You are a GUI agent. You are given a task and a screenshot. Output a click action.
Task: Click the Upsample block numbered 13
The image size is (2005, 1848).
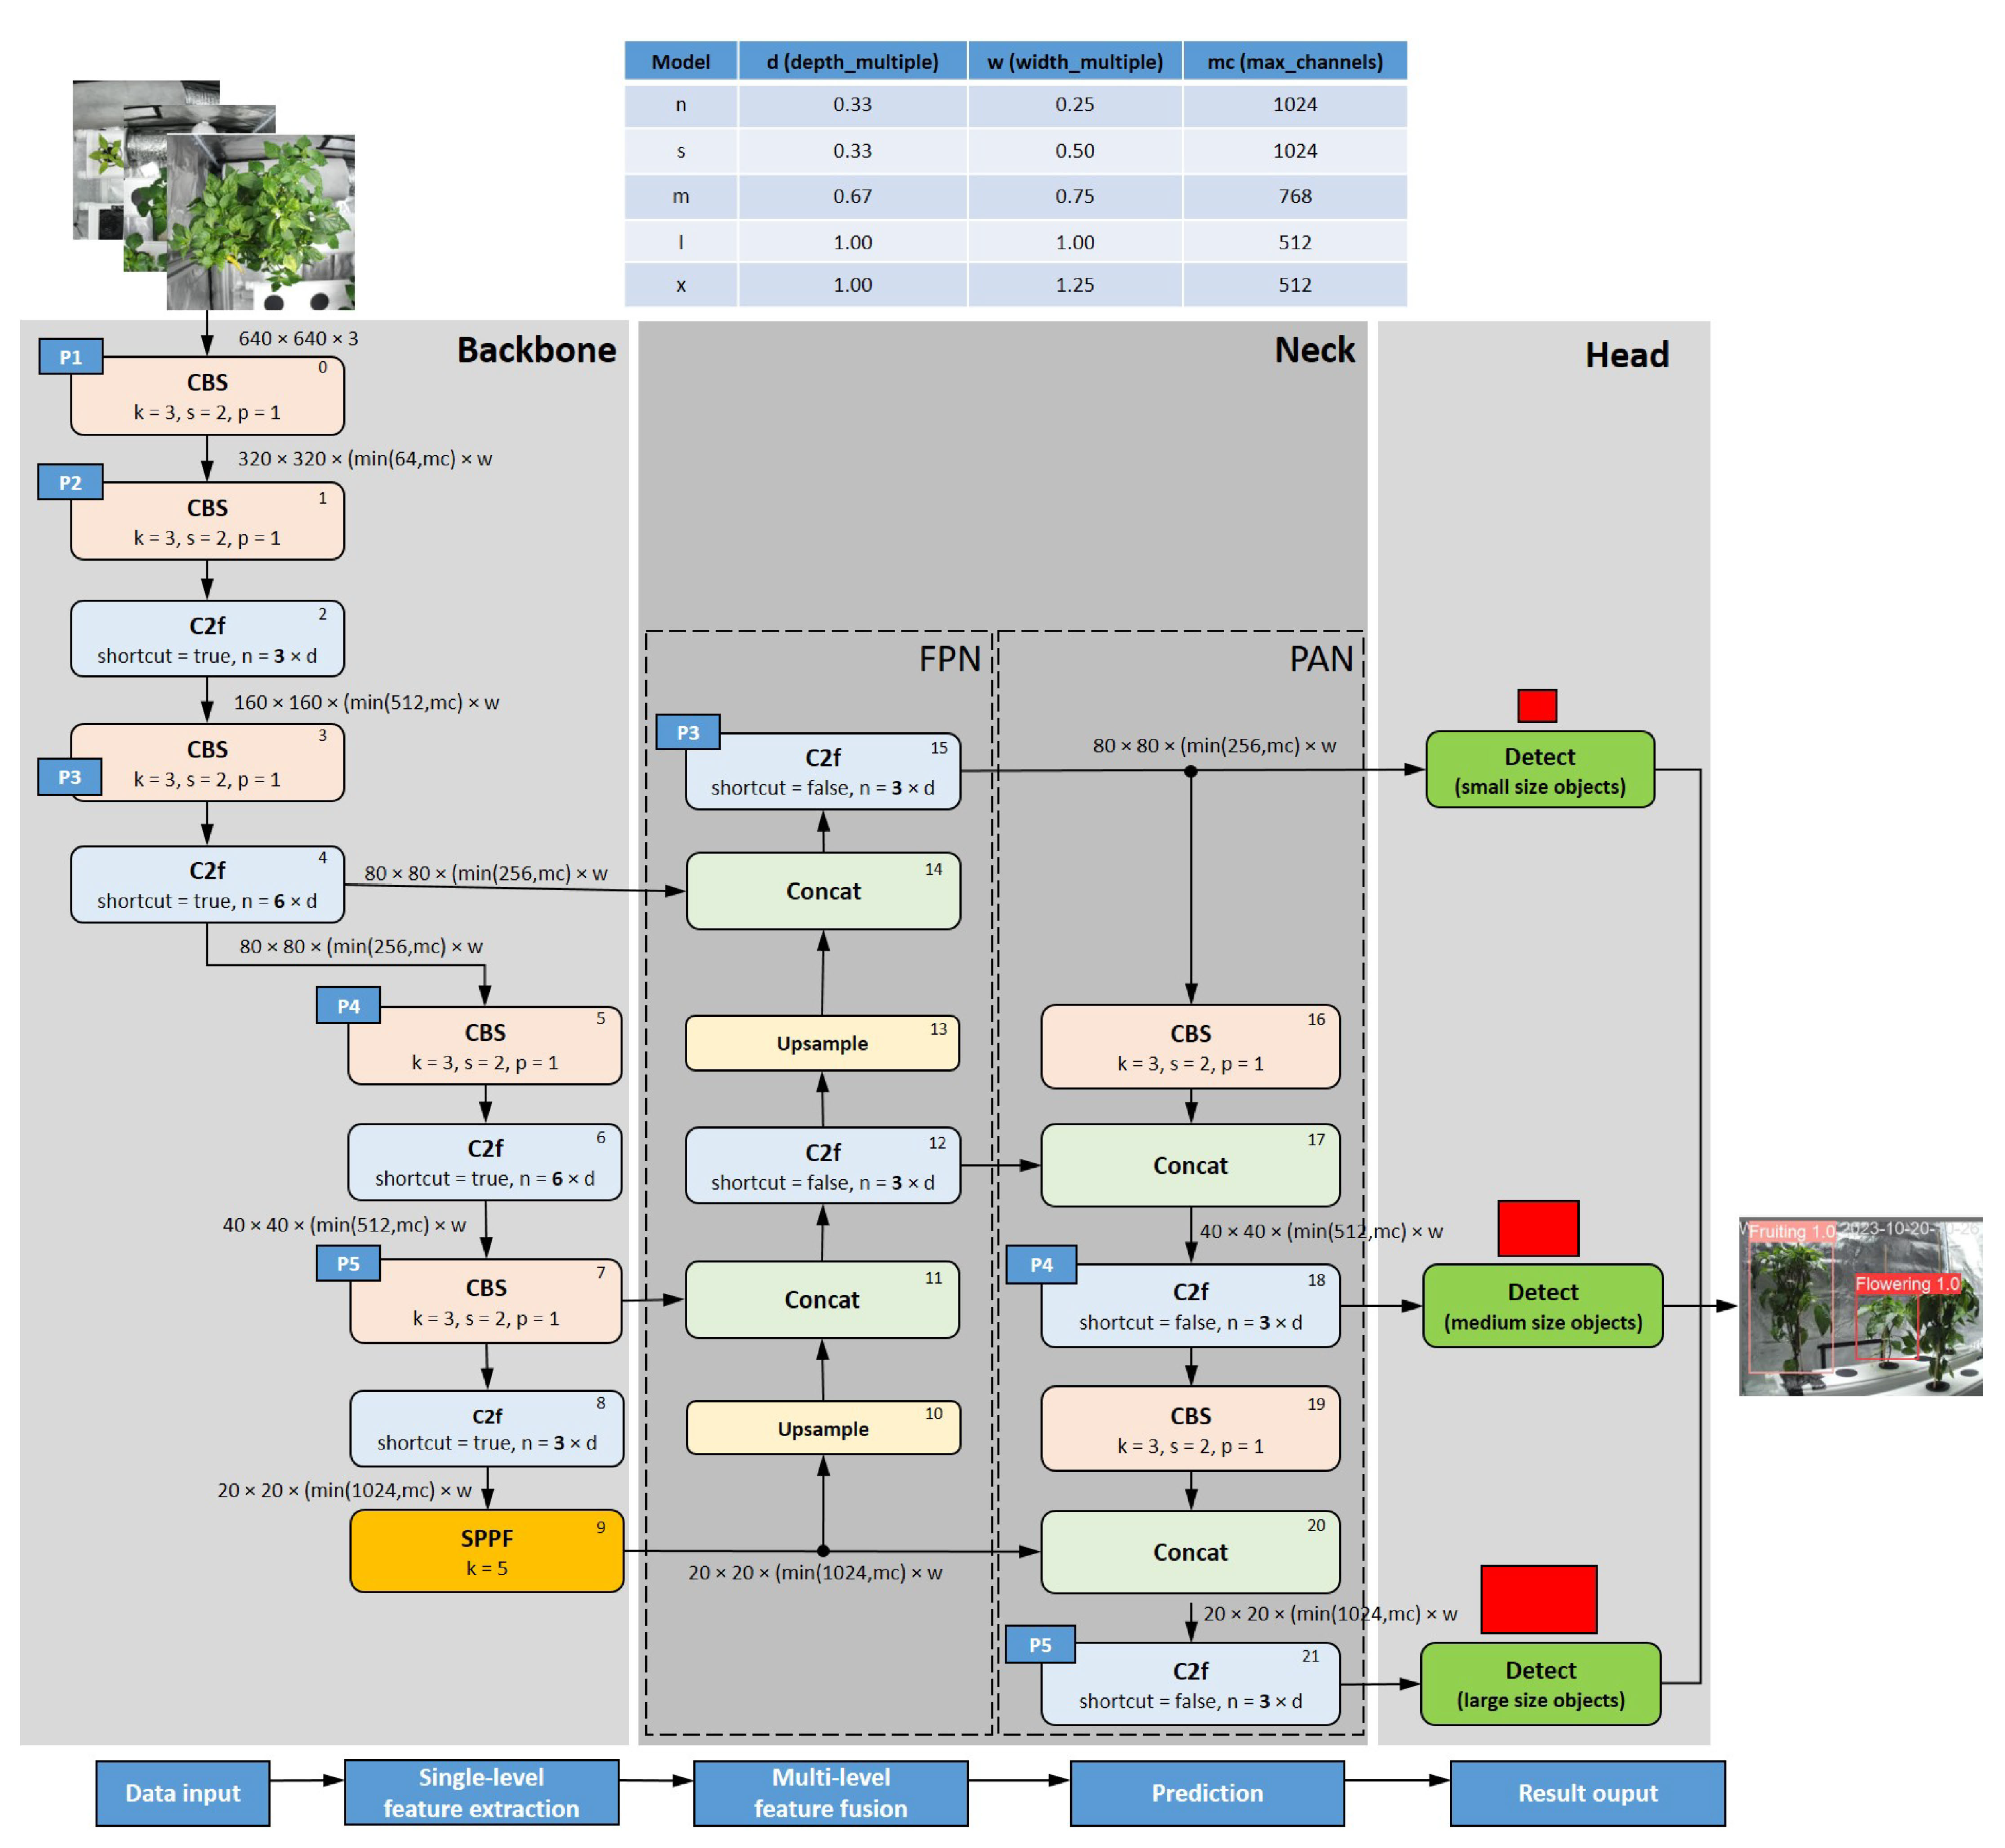[x=822, y=1043]
